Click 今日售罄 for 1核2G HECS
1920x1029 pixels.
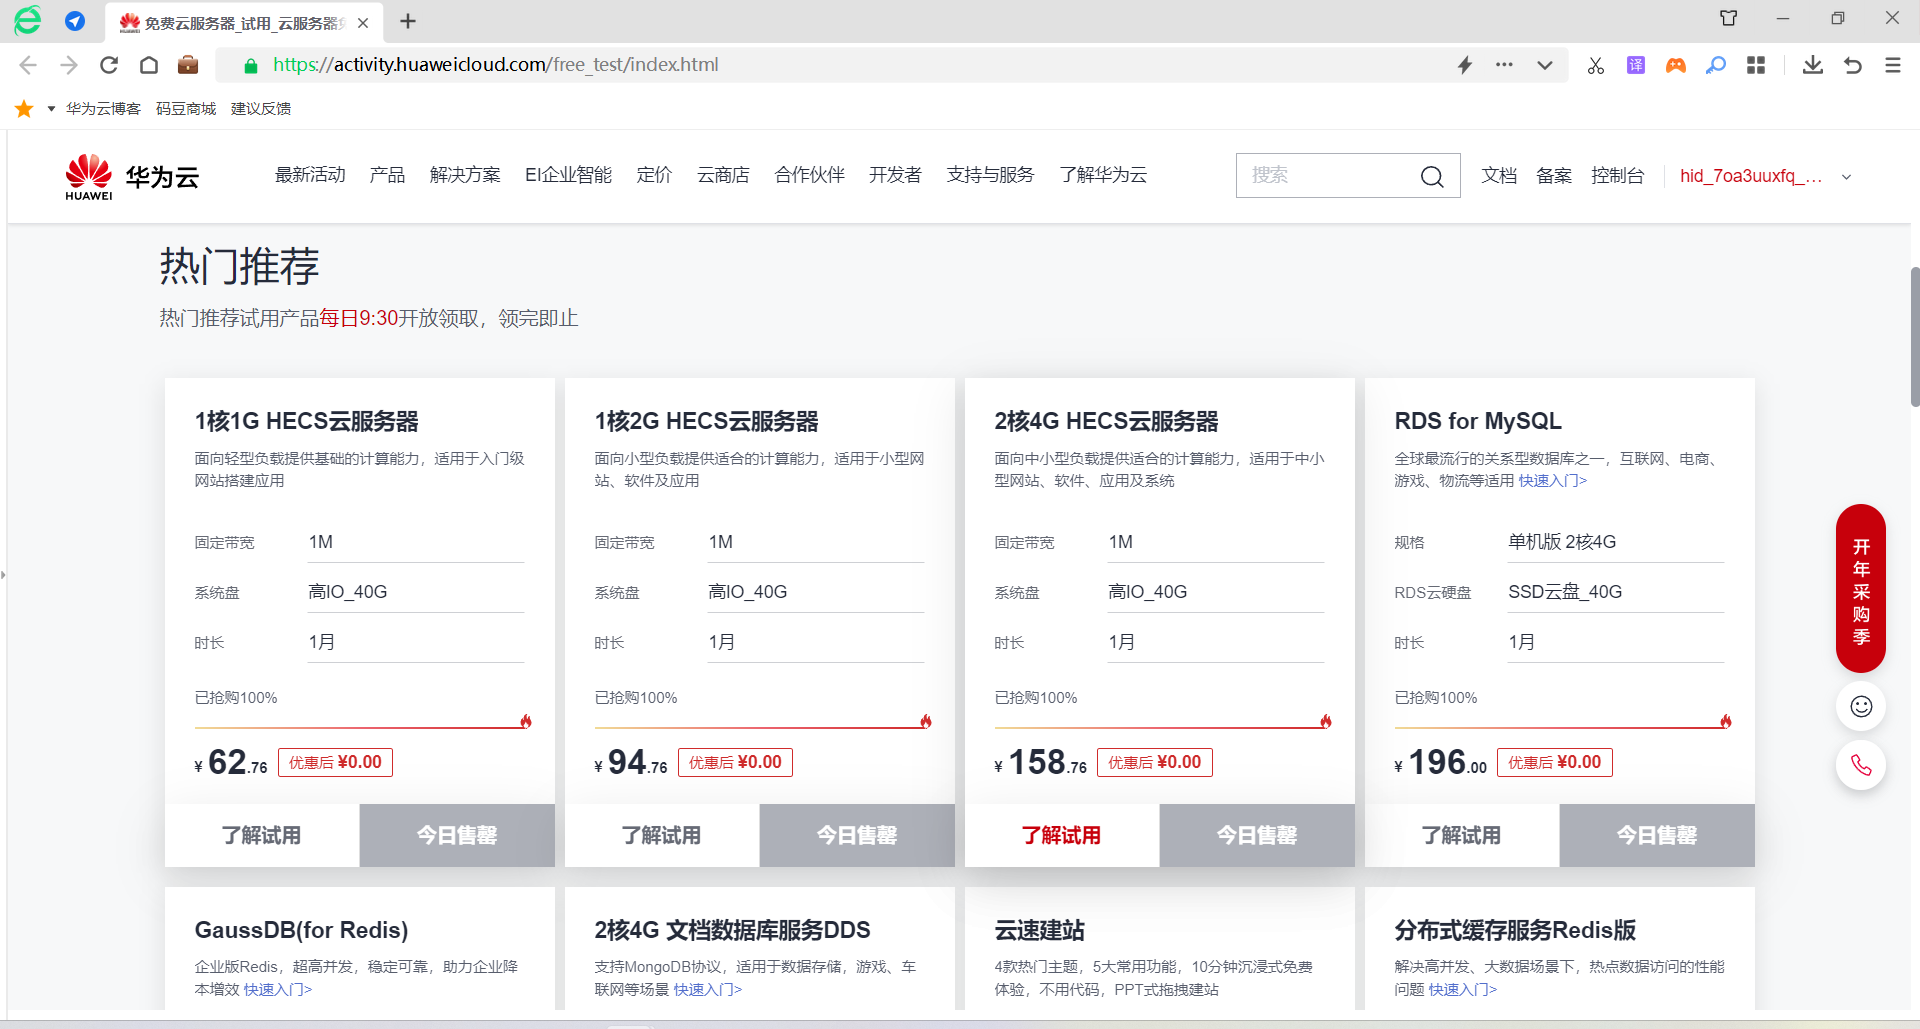click(857, 835)
